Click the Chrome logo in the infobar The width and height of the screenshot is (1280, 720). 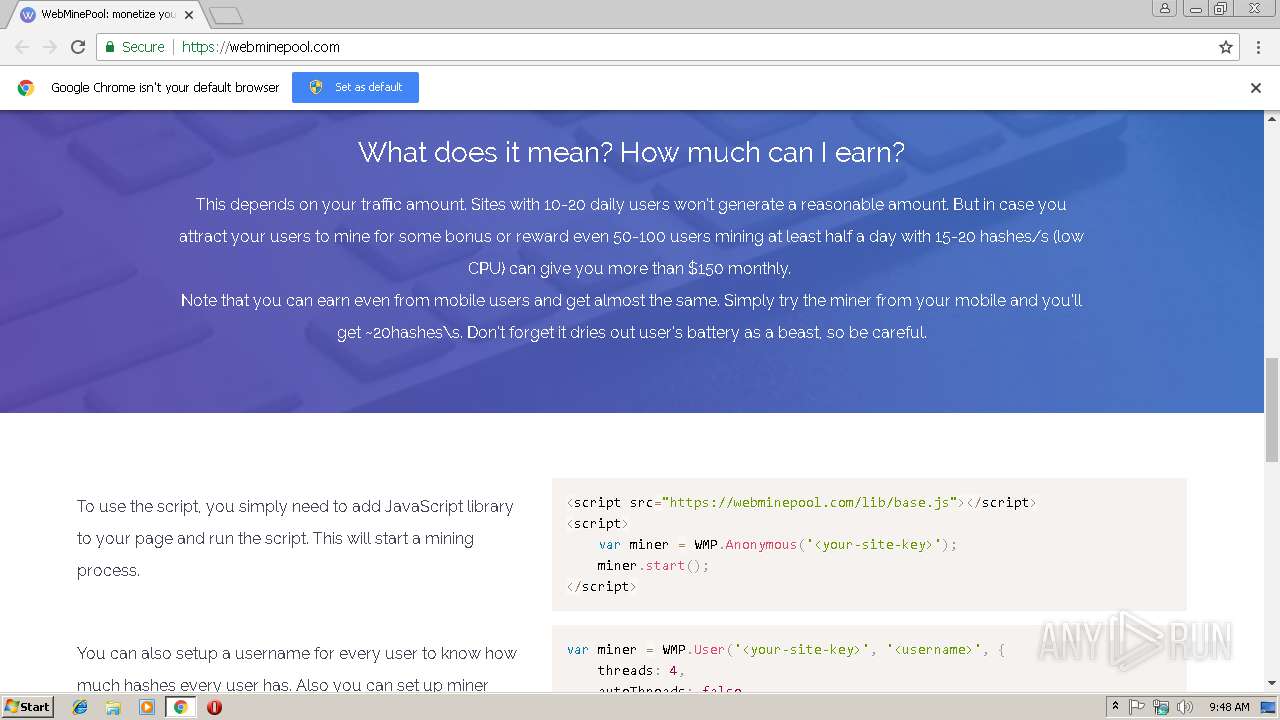26,88
